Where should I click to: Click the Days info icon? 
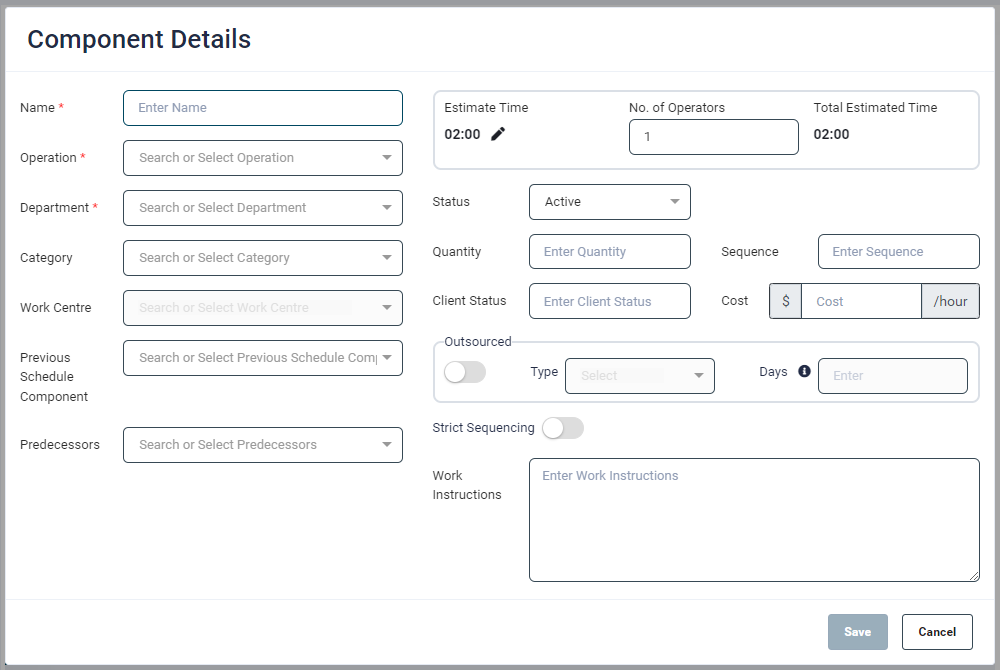pos(804,371)
